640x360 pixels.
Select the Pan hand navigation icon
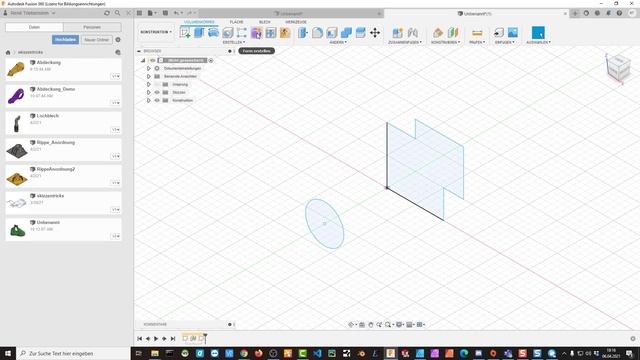371,324
